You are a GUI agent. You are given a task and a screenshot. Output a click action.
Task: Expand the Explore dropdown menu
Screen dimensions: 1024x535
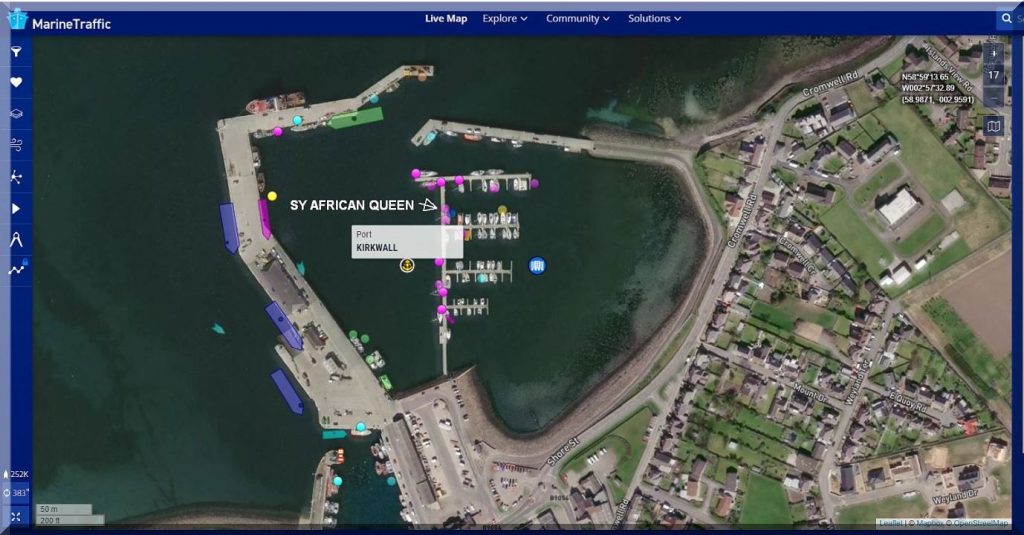click(504, 18)
